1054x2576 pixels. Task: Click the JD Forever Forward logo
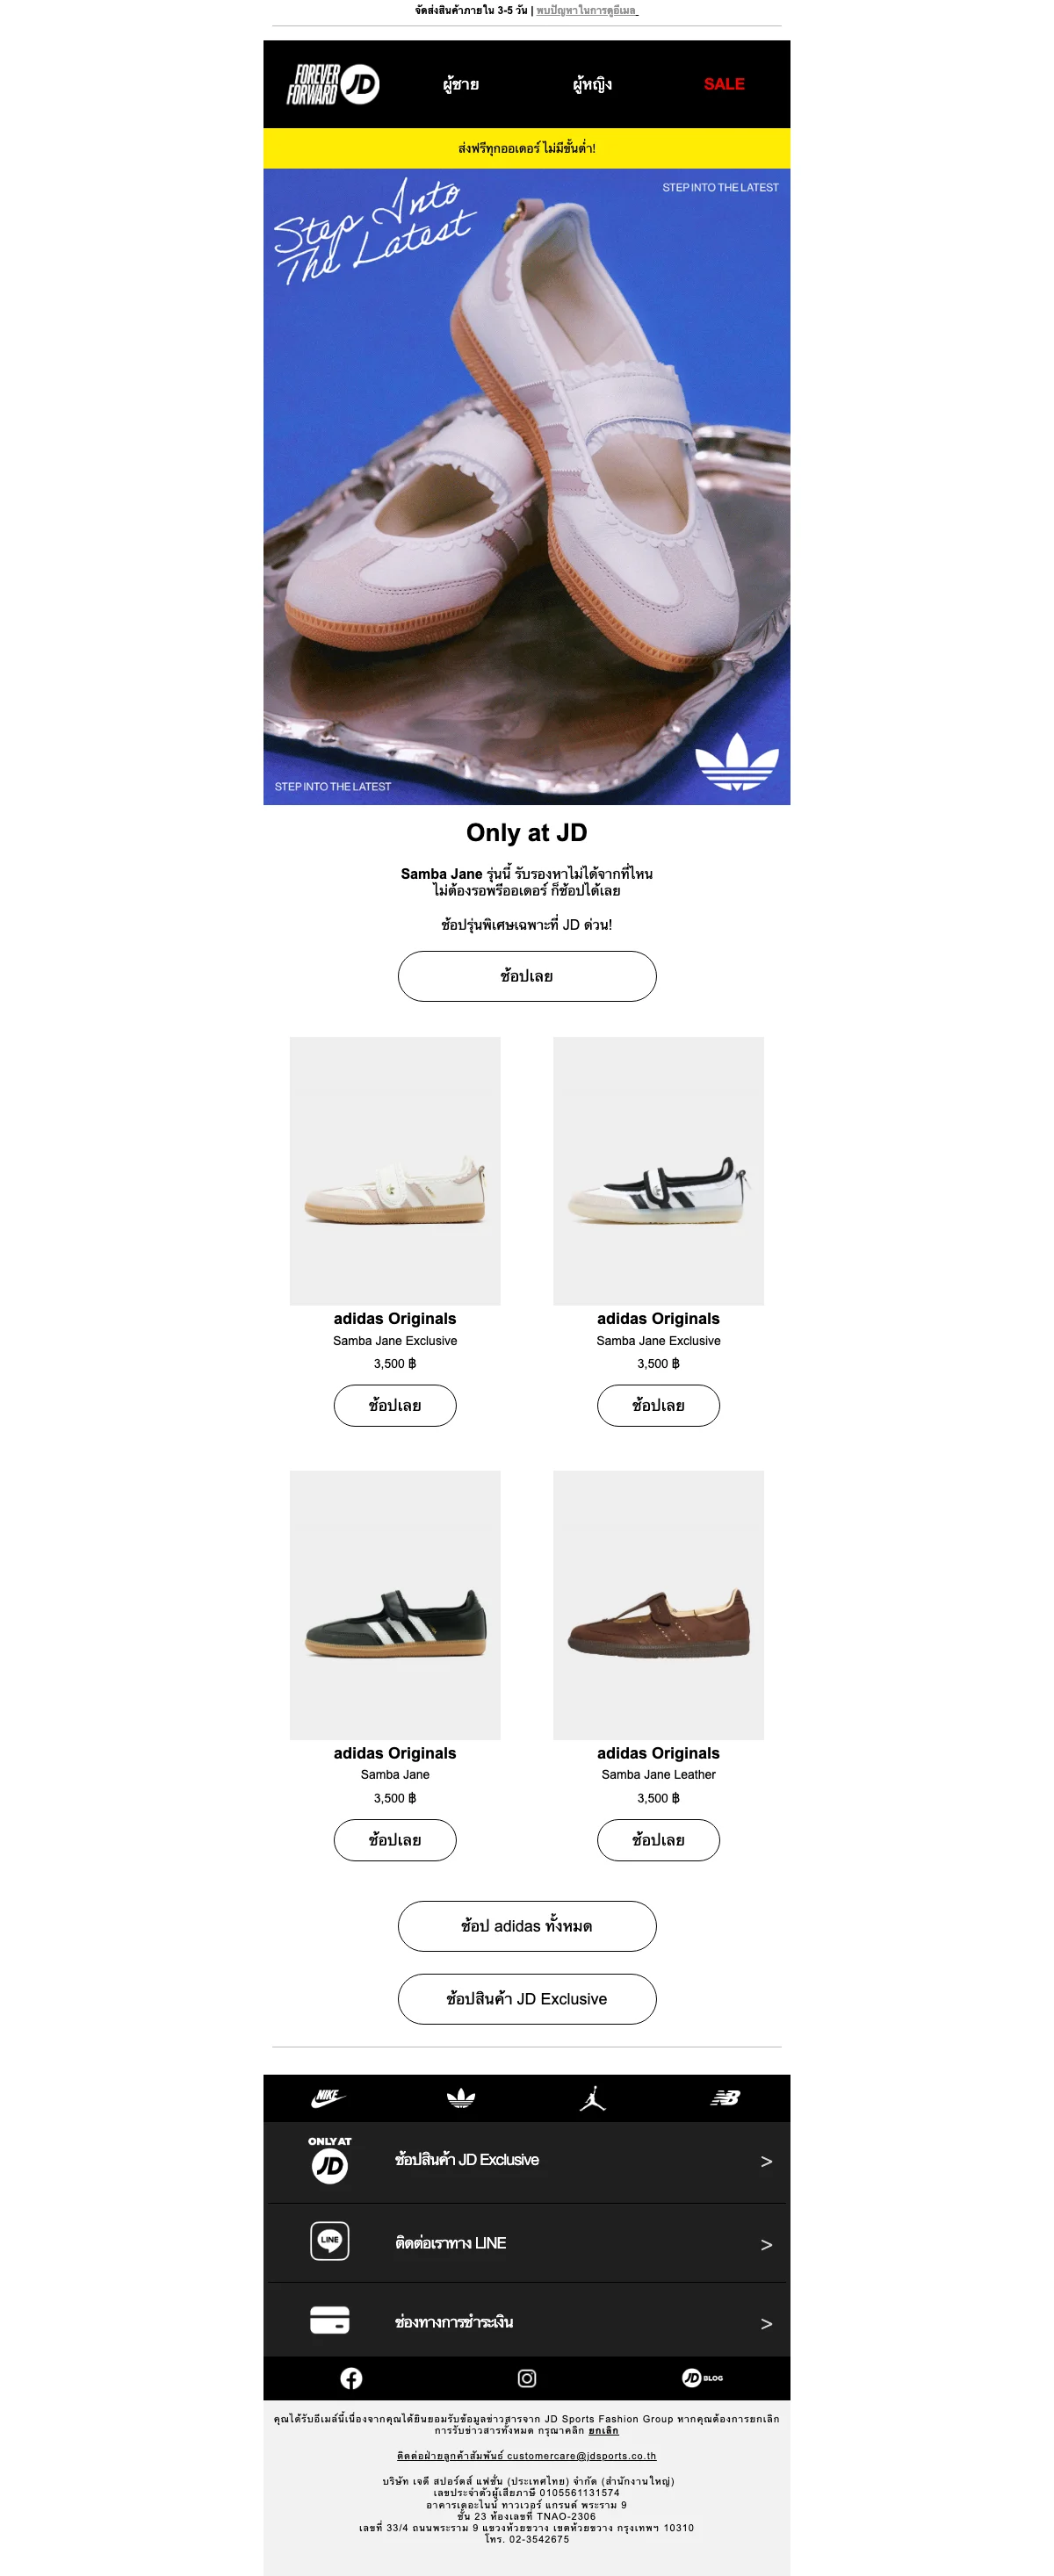point(333,84)
